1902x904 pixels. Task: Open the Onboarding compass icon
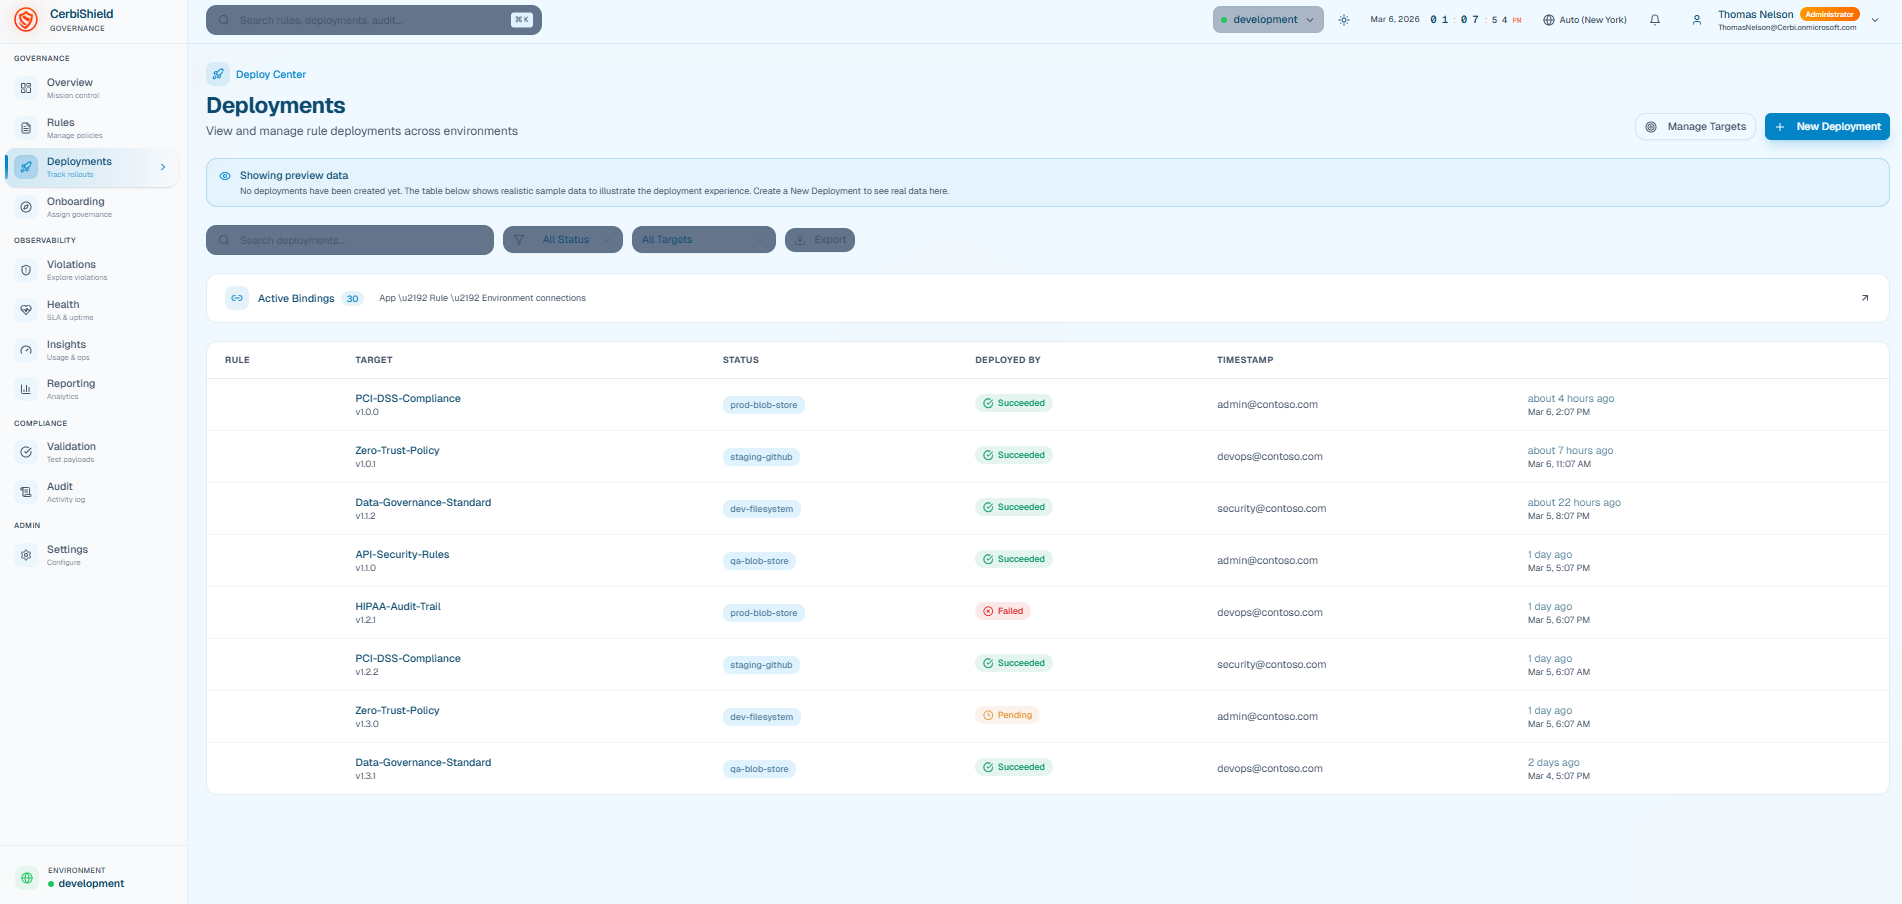click(26, 207)
